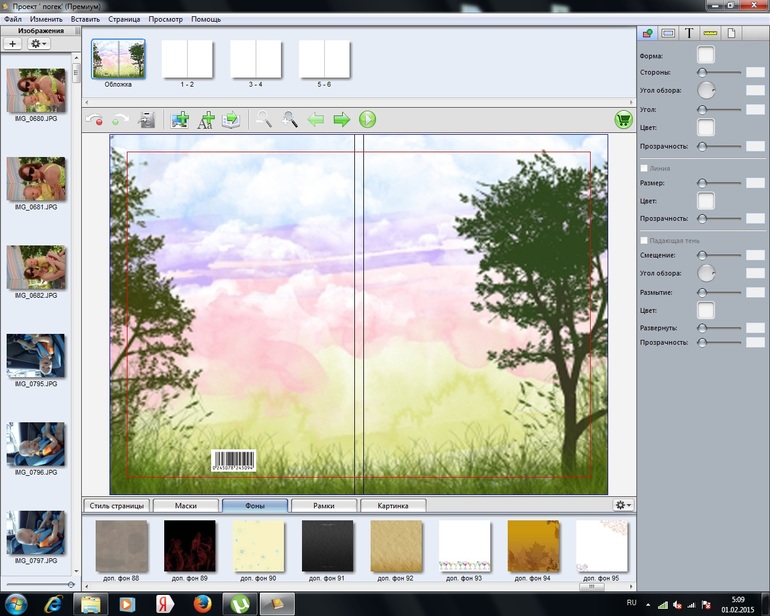
Task: Open the gear dropdown above backgrounds strip
Action: (x=623, y=506)
